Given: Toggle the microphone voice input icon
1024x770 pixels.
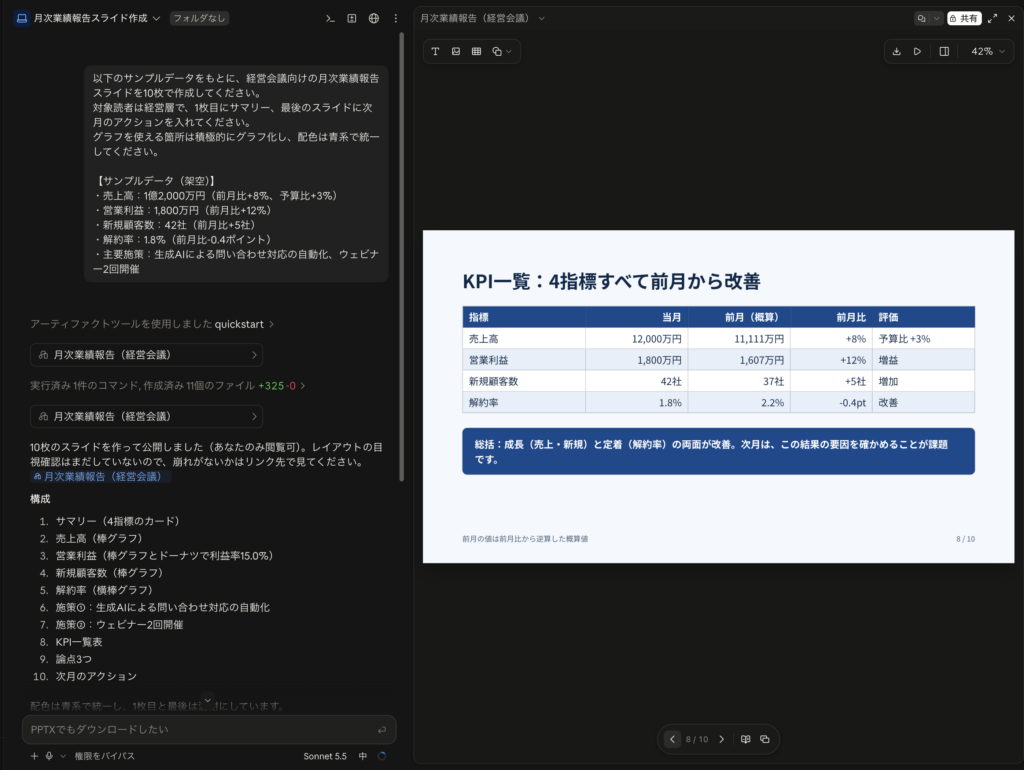Looking at the screenshot, I should click(49, 756).
